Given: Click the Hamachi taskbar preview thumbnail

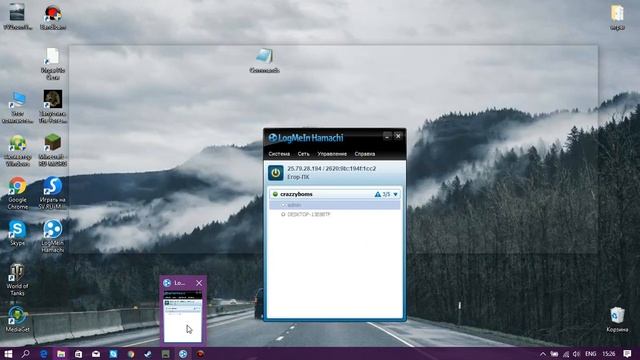Looking at the screenshot, I should pyautogui.click(x=182, y=316).
